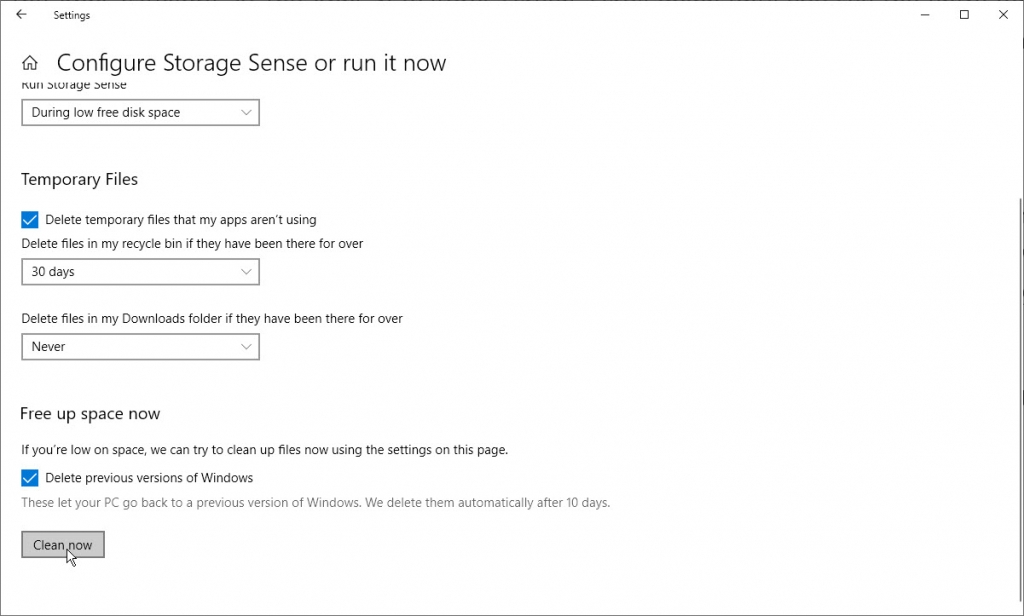Click the Delete previous versions of Windows label
The image size is (1024, 616).
pos(148,477)
